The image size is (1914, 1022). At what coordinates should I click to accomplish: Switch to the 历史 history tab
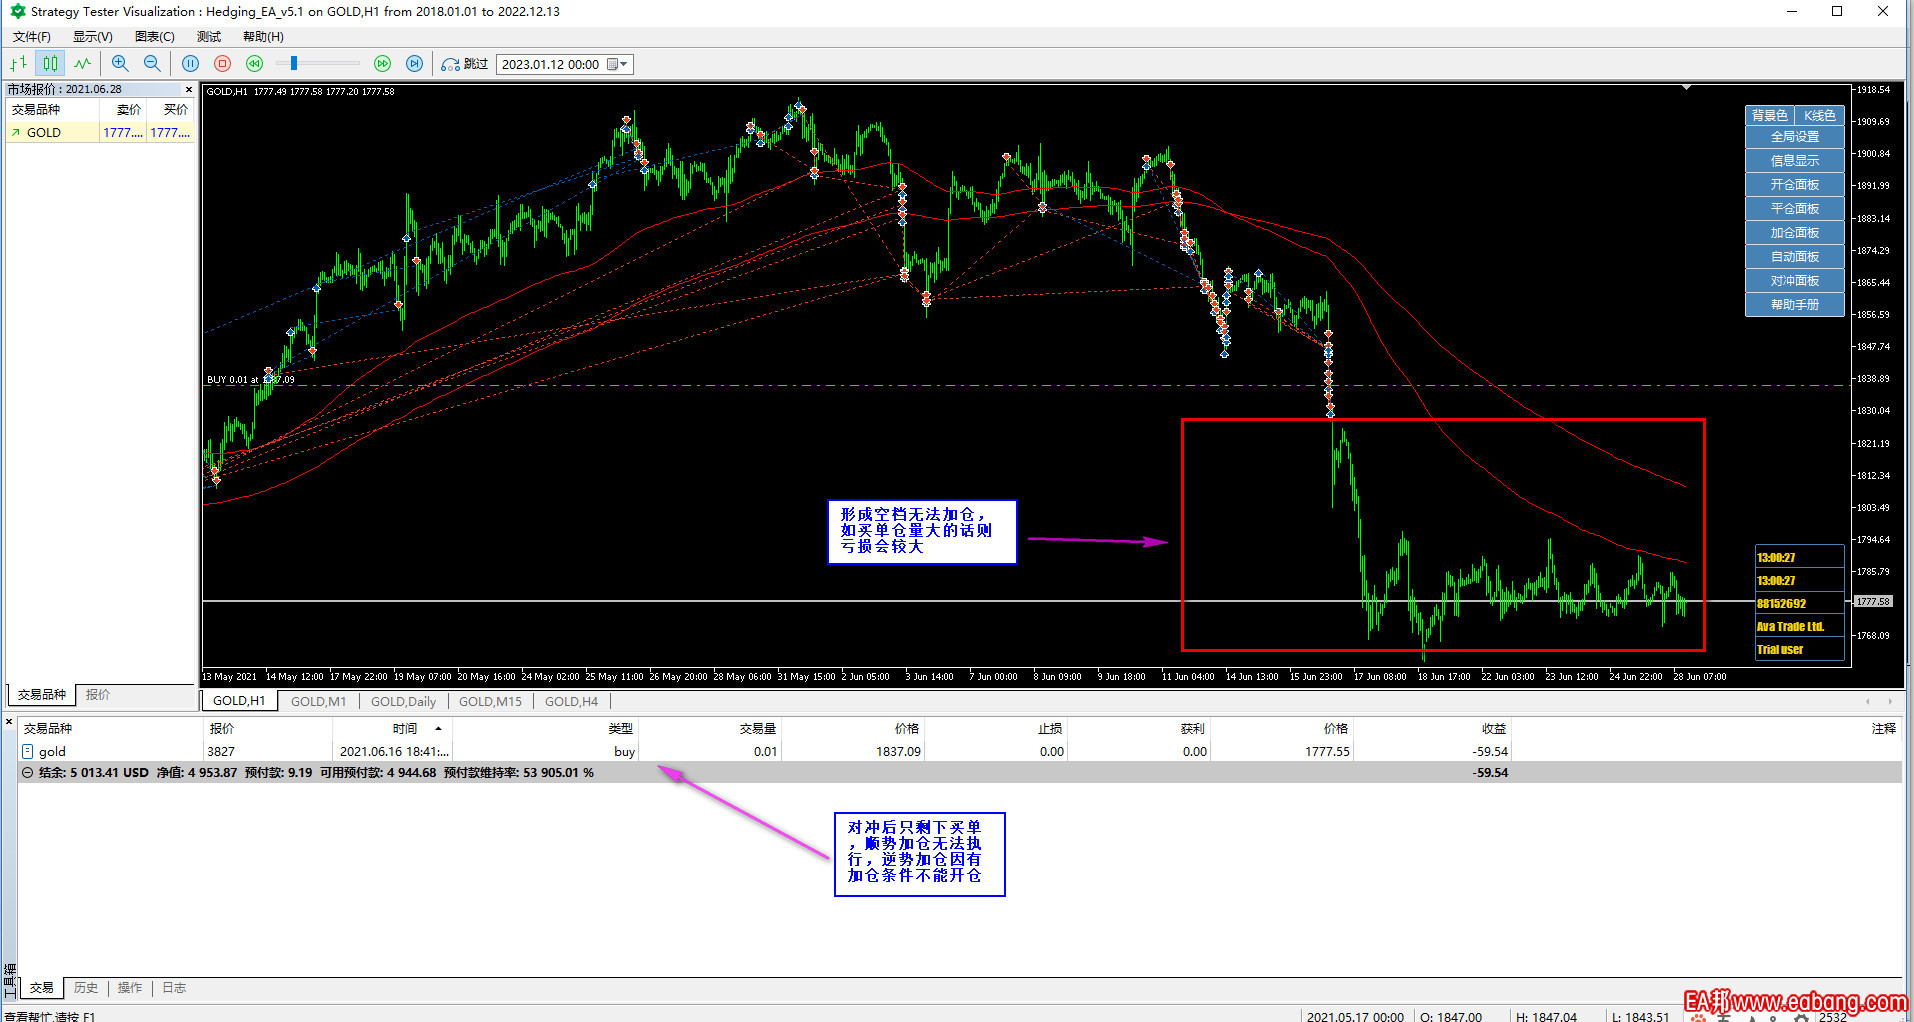tap(86, 988)
